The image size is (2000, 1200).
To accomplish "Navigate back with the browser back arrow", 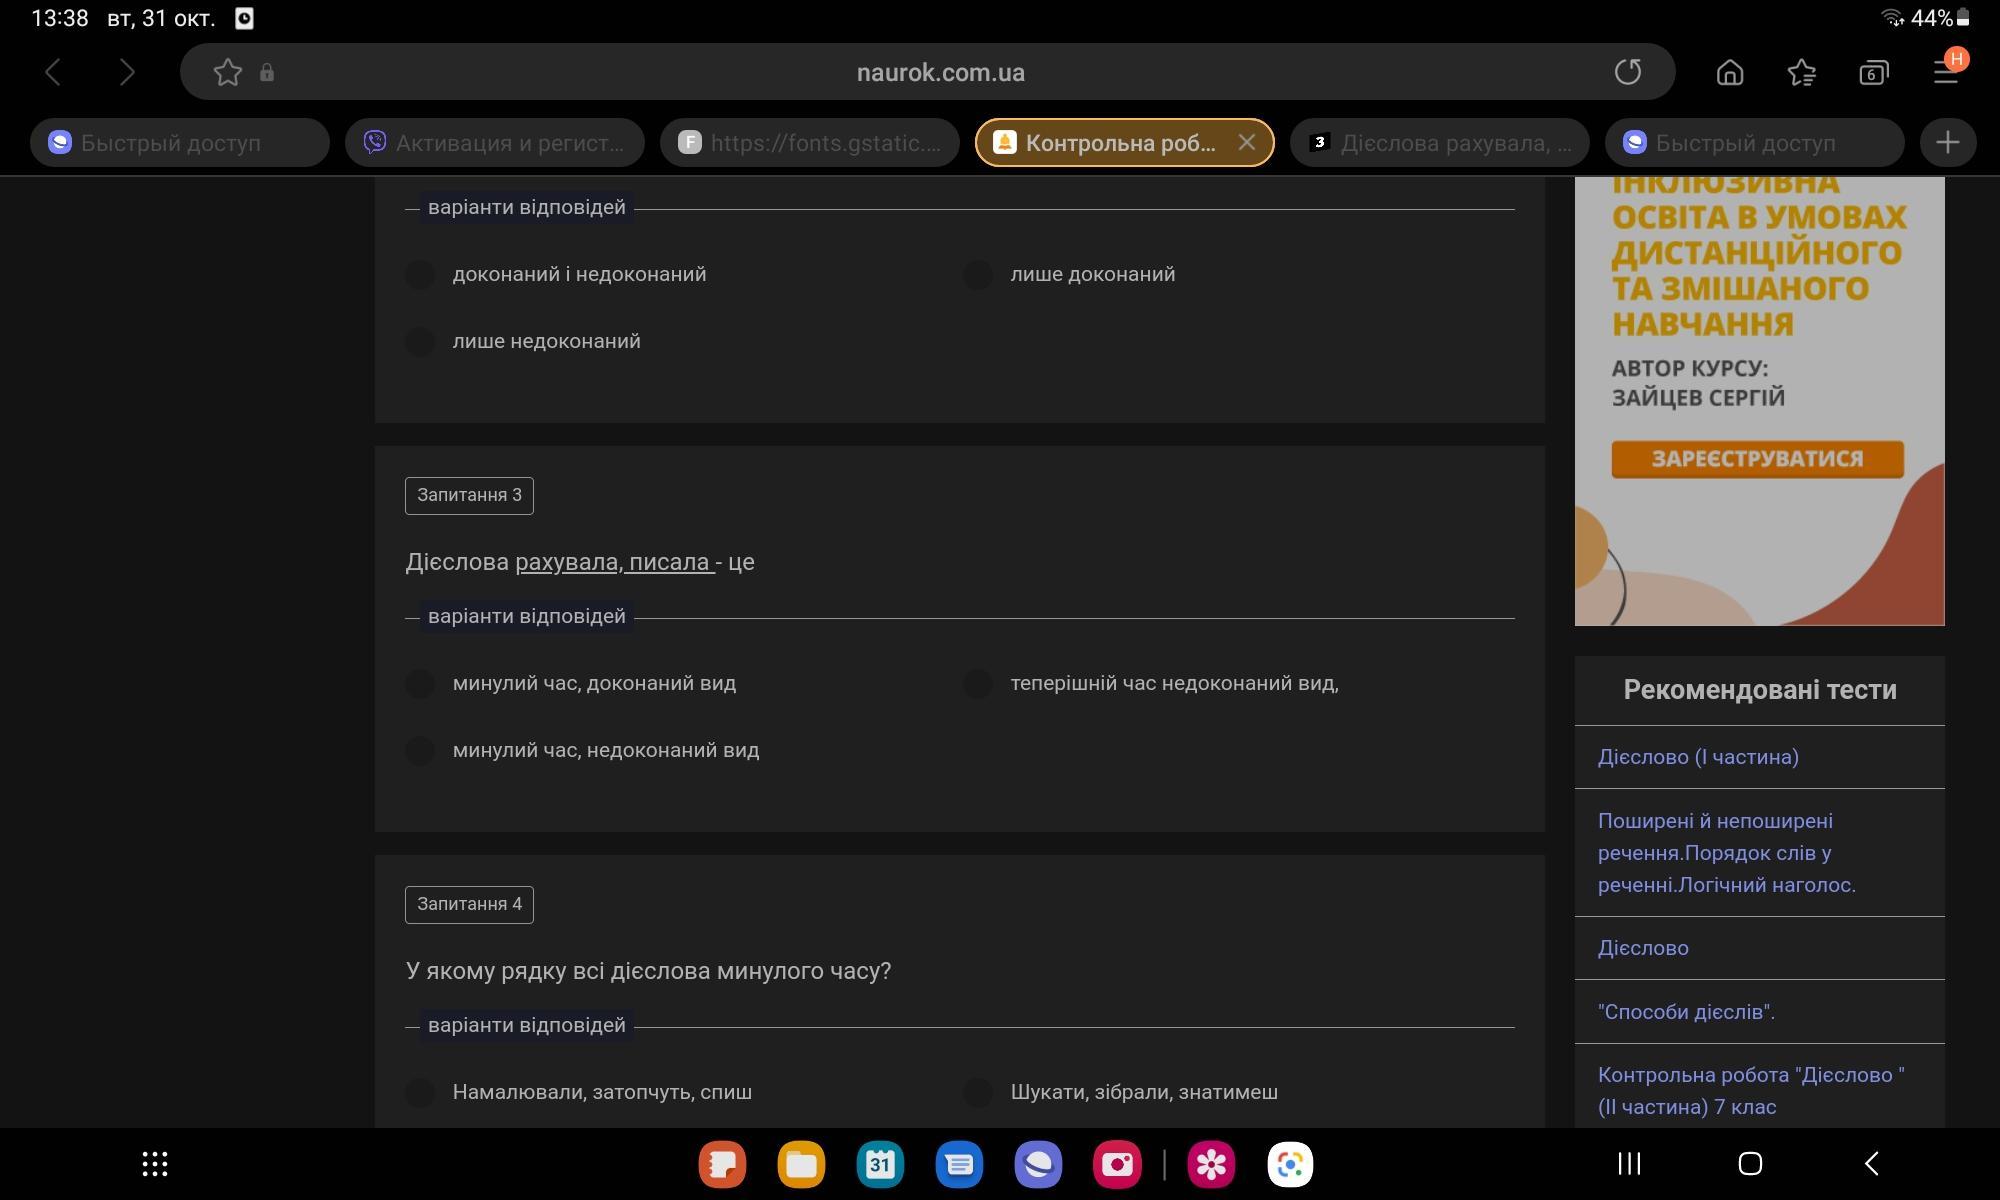I will (x=54, y=72).
